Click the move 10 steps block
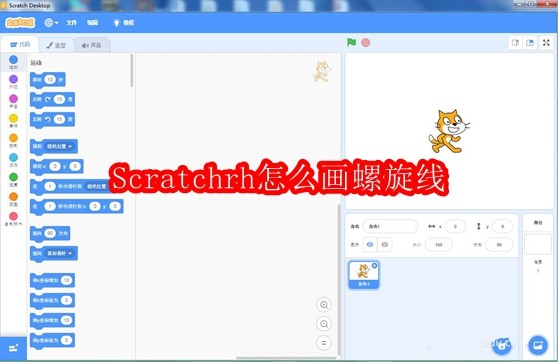Image resolution: width=558 pixels, height=362 pixels. (x=47, y=80)
